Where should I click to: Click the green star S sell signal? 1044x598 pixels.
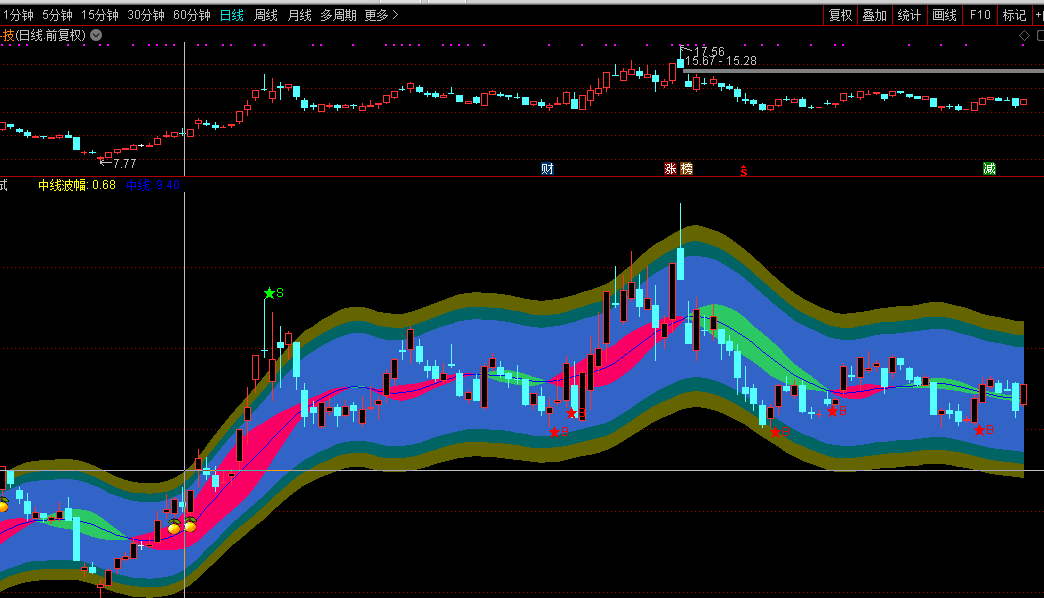(269, 293)
